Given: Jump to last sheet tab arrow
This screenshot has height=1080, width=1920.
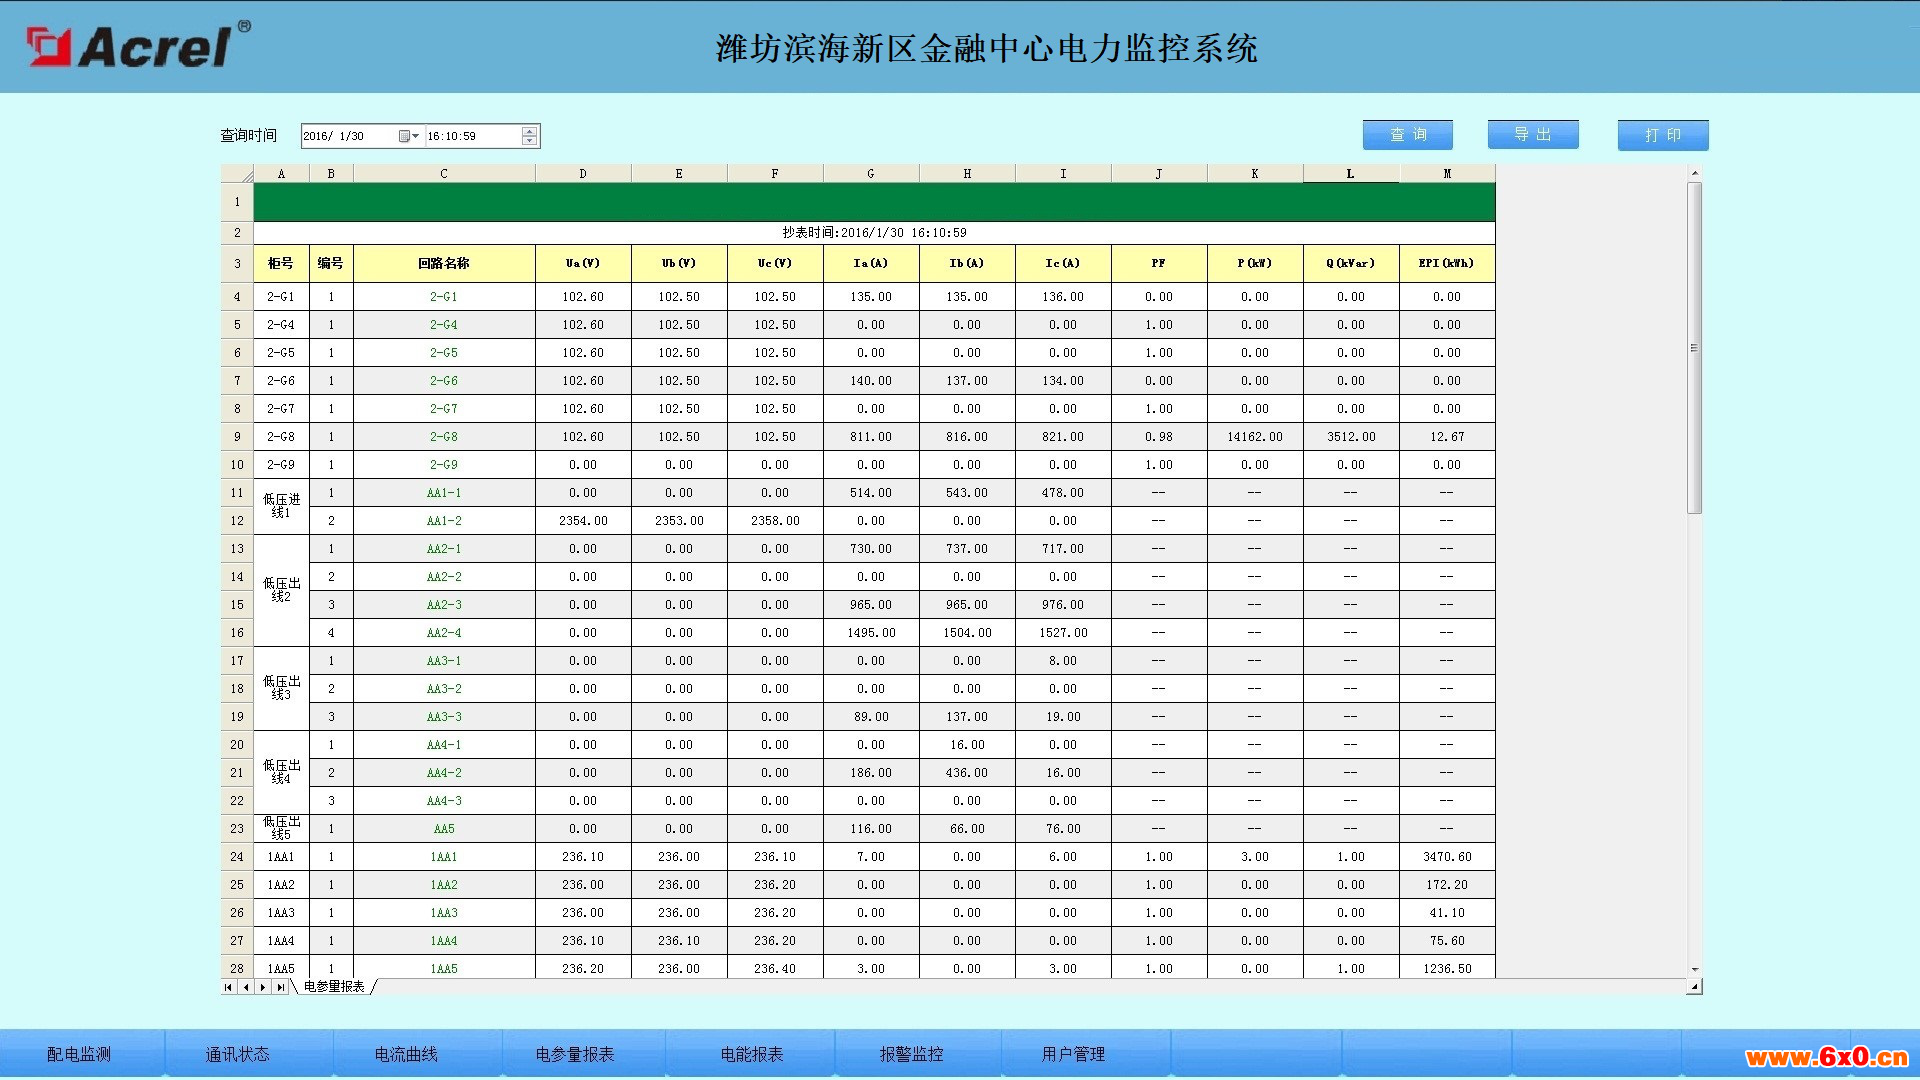Looking at the screenshot, I should (x=281, y=987).
